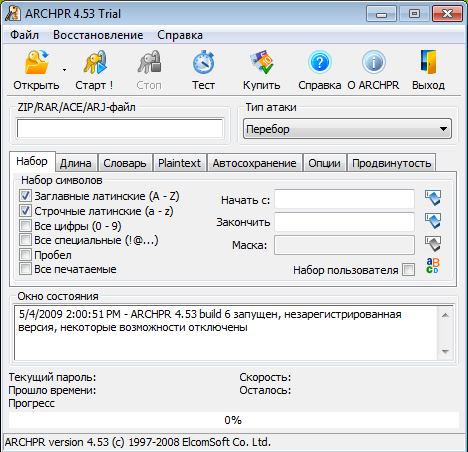Click the ZIP/RAR/ACE/ARJ-файл input field

click(120, 129)
